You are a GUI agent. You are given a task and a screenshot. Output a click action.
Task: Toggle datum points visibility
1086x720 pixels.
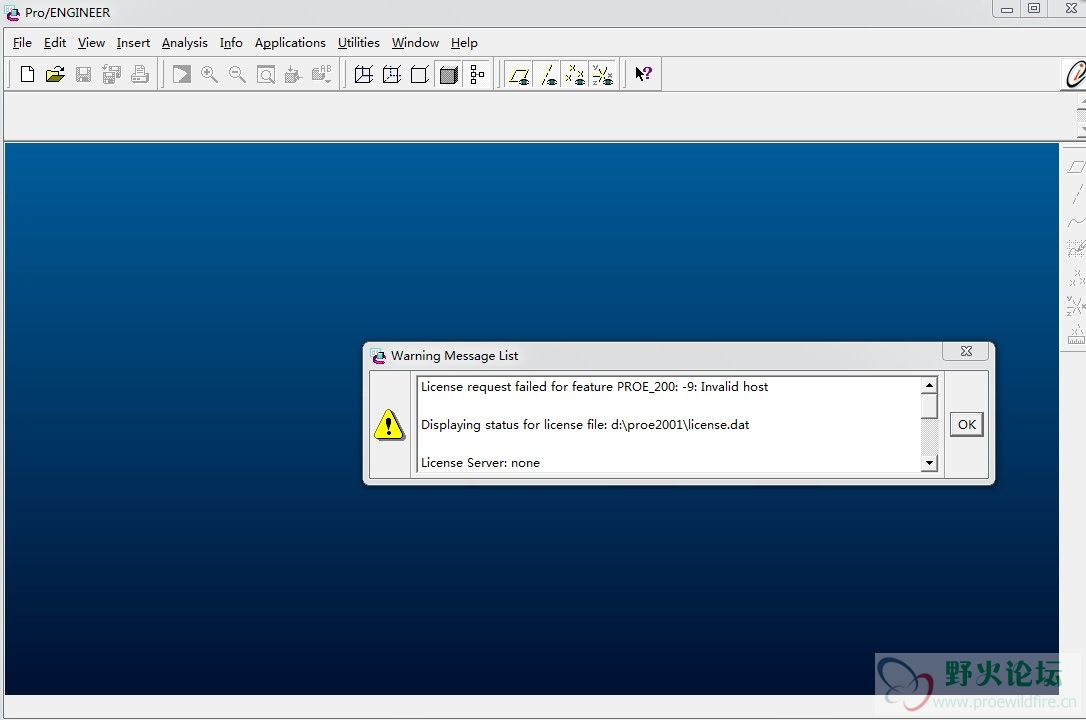(x=575, y=74)
